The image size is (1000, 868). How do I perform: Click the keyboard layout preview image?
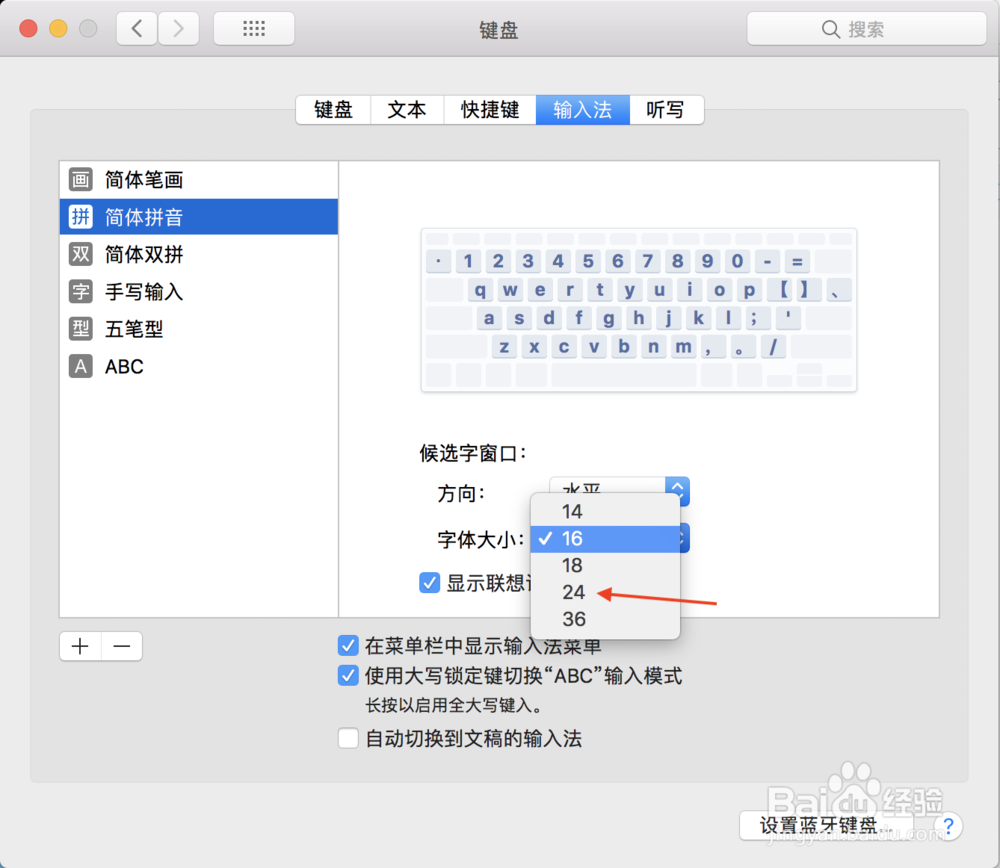(638, 310)
